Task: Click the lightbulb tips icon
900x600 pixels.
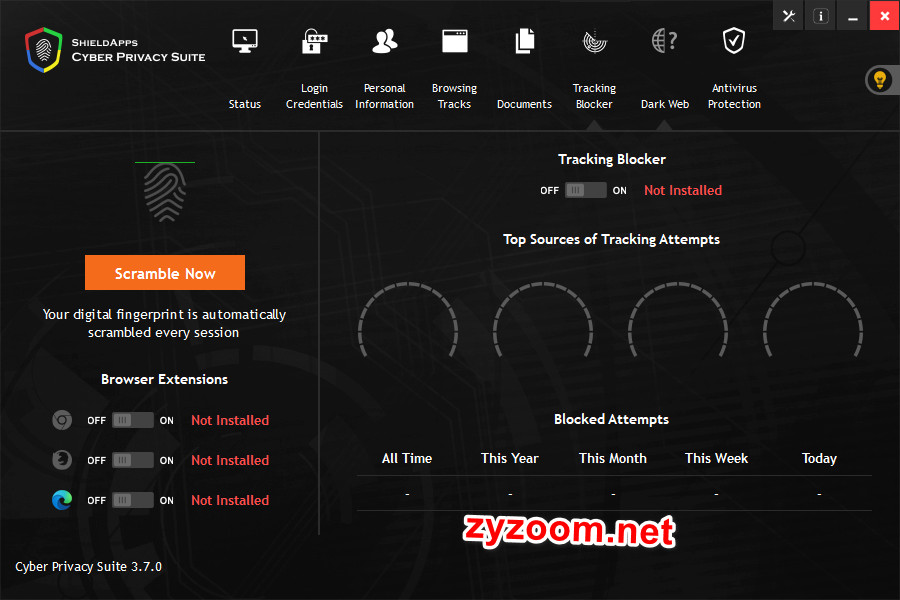Action: [880, 80]
